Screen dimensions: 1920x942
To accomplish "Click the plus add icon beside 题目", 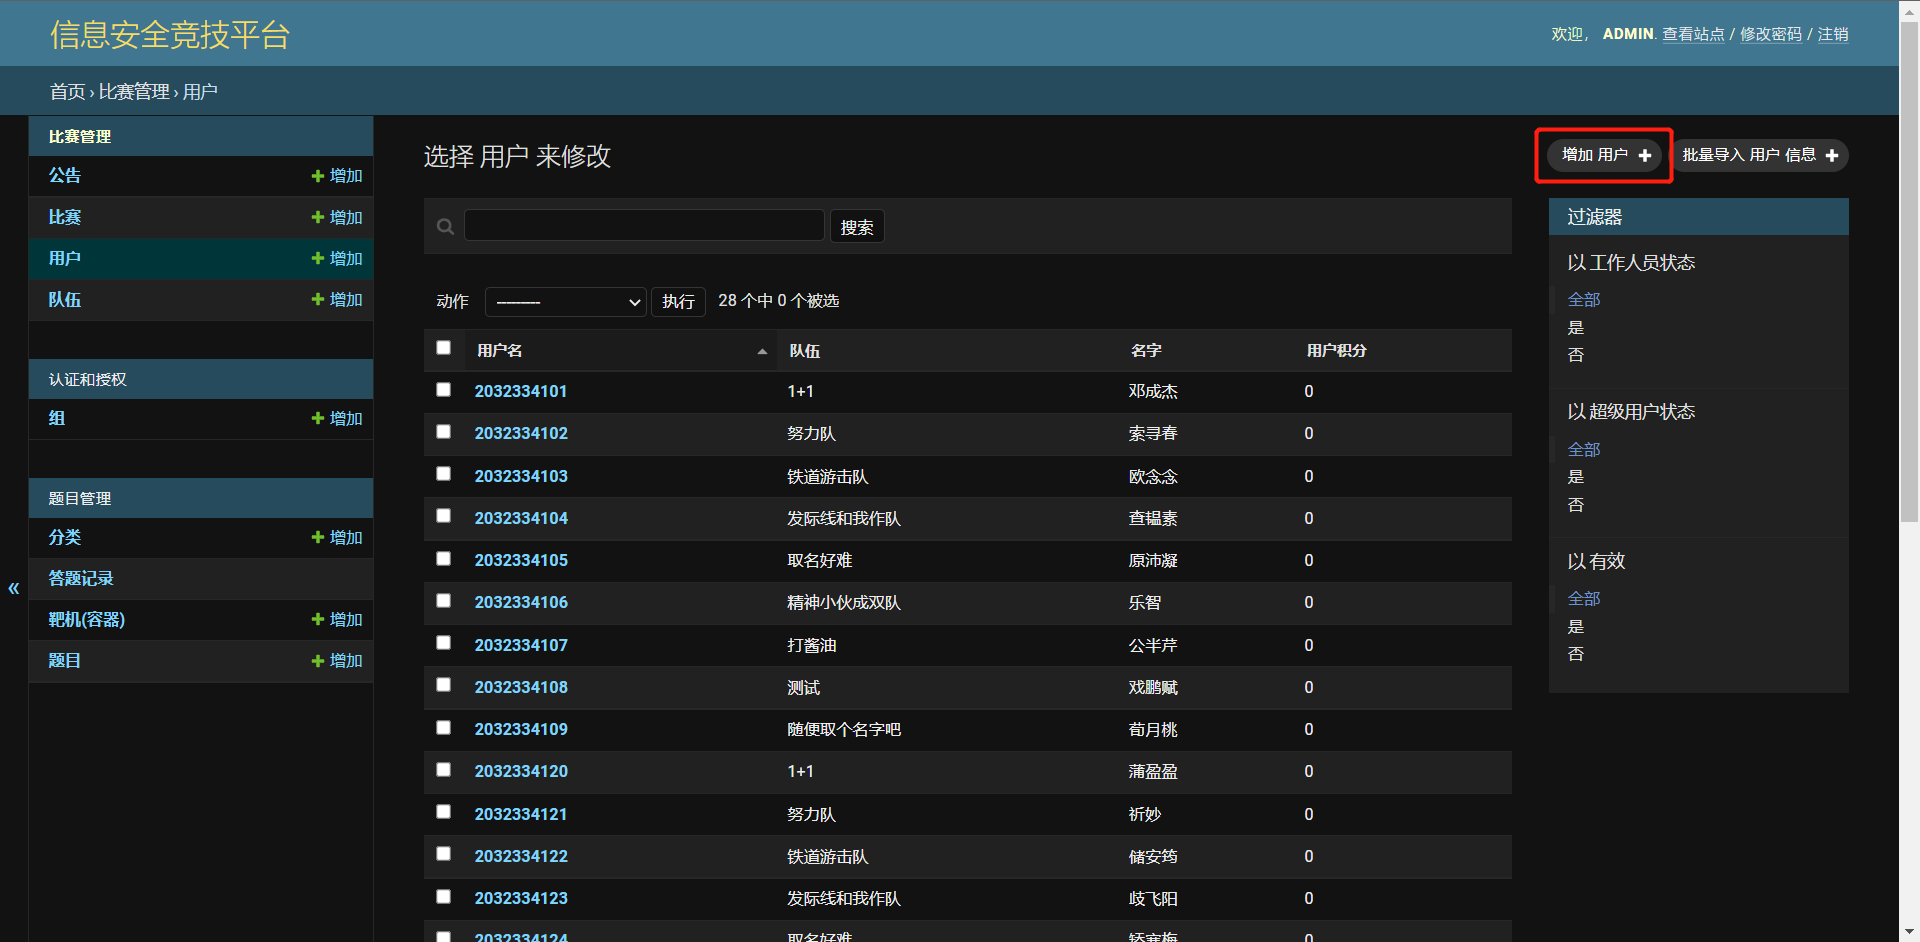I will 318,660.
